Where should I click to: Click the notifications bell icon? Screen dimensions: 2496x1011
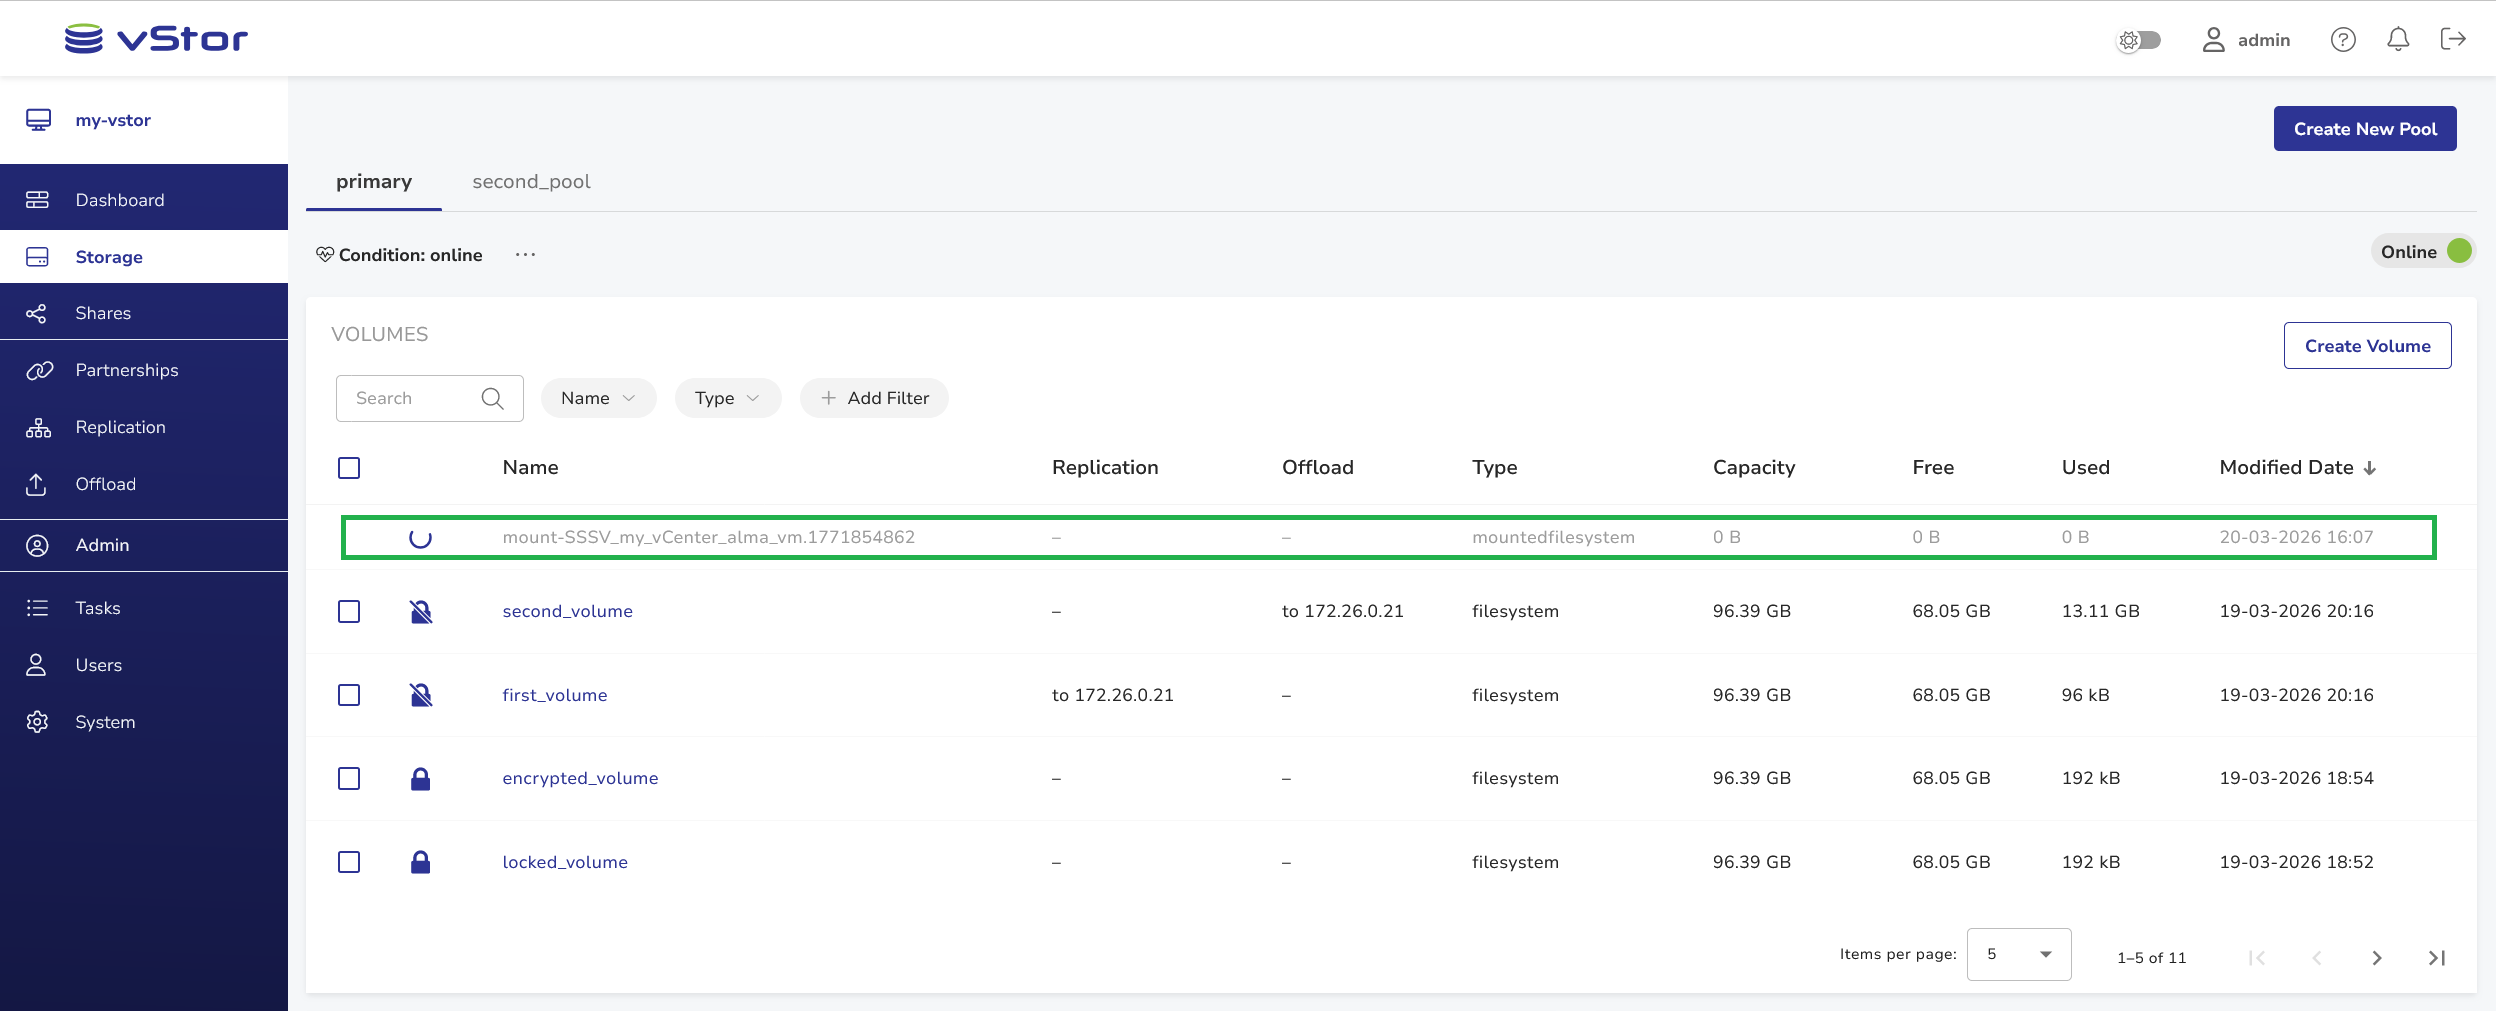click(2397, 39)
